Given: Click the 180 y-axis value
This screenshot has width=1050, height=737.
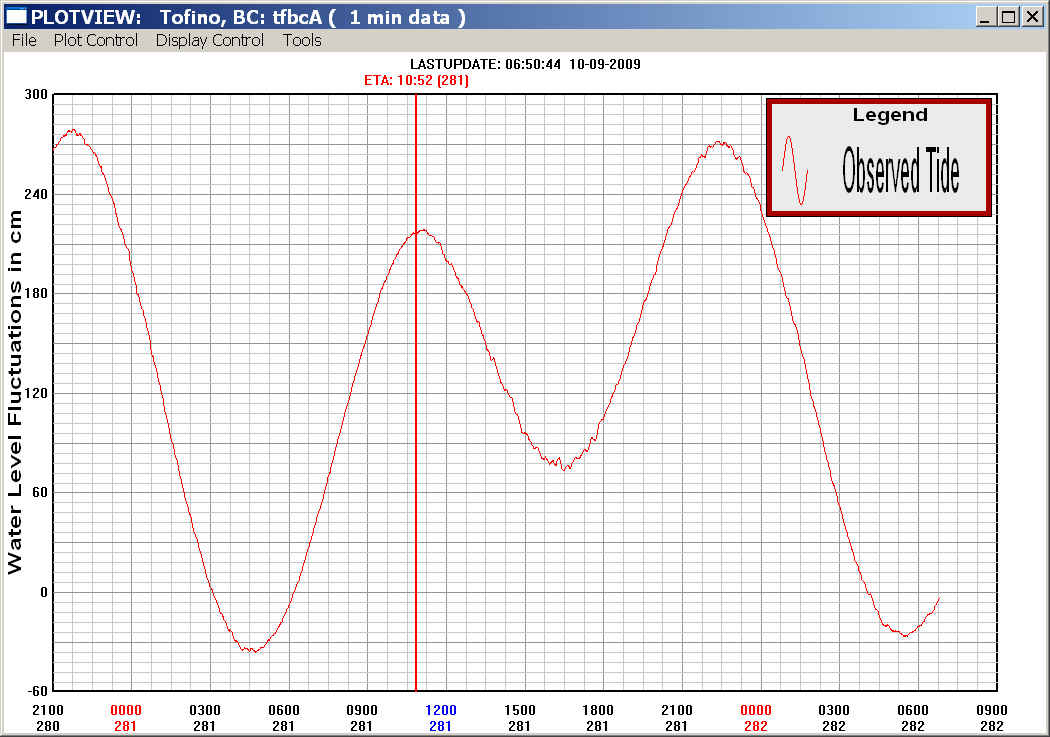Looking at the screenshot, I should pyautogui.click(x=36, y=293).
